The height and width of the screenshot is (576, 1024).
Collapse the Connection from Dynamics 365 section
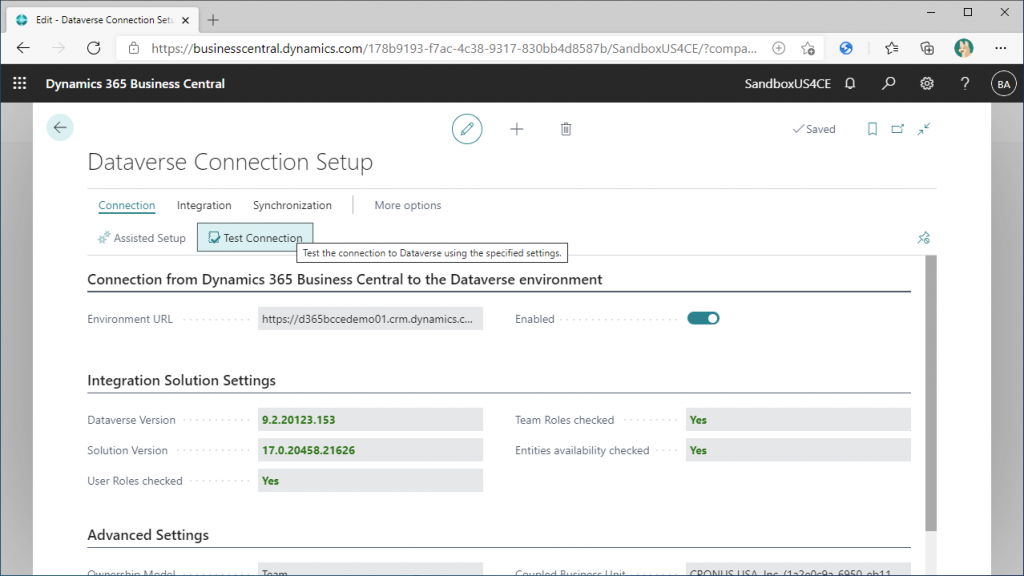click(x=345, y=280)
